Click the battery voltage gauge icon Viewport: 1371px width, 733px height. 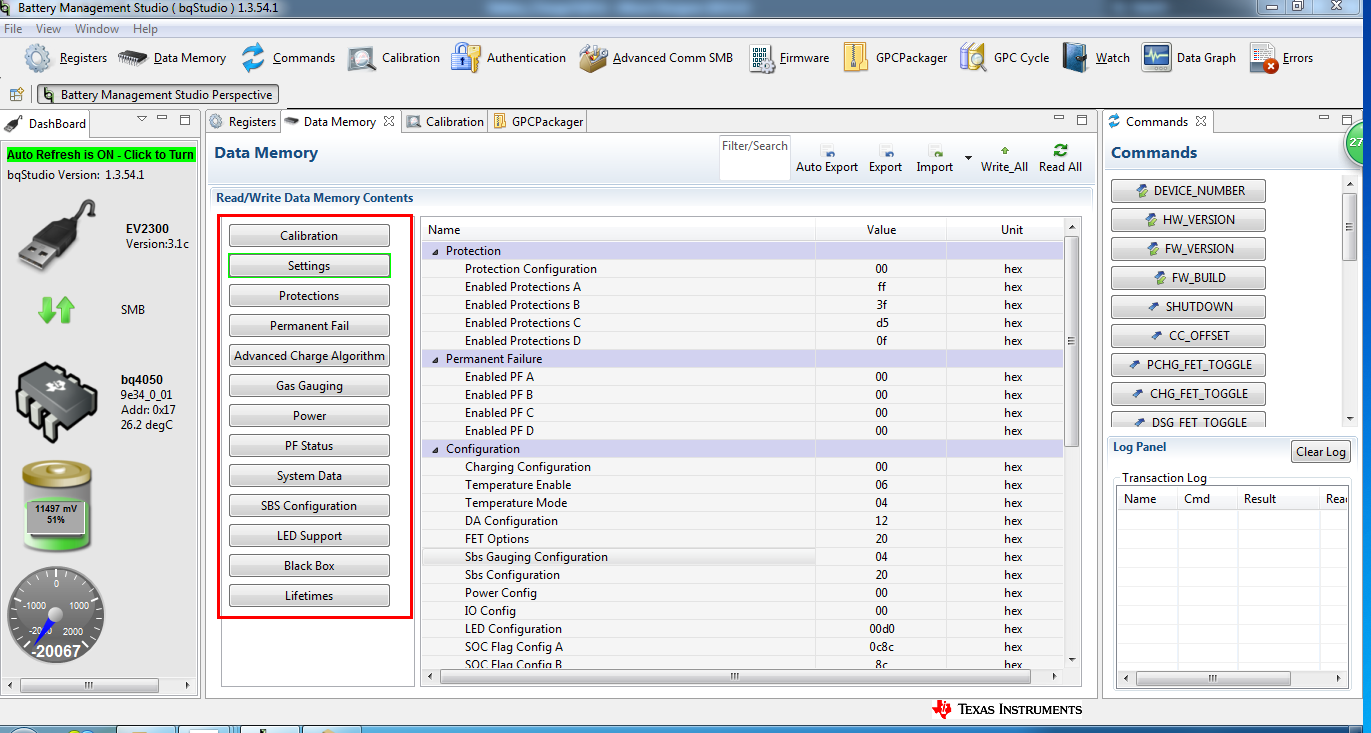(x=57, y=507)
